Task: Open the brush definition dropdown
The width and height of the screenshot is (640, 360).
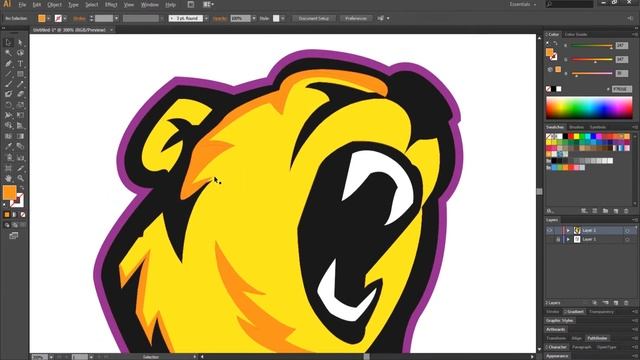Action: pyautogui.click(x=206, y=18)
